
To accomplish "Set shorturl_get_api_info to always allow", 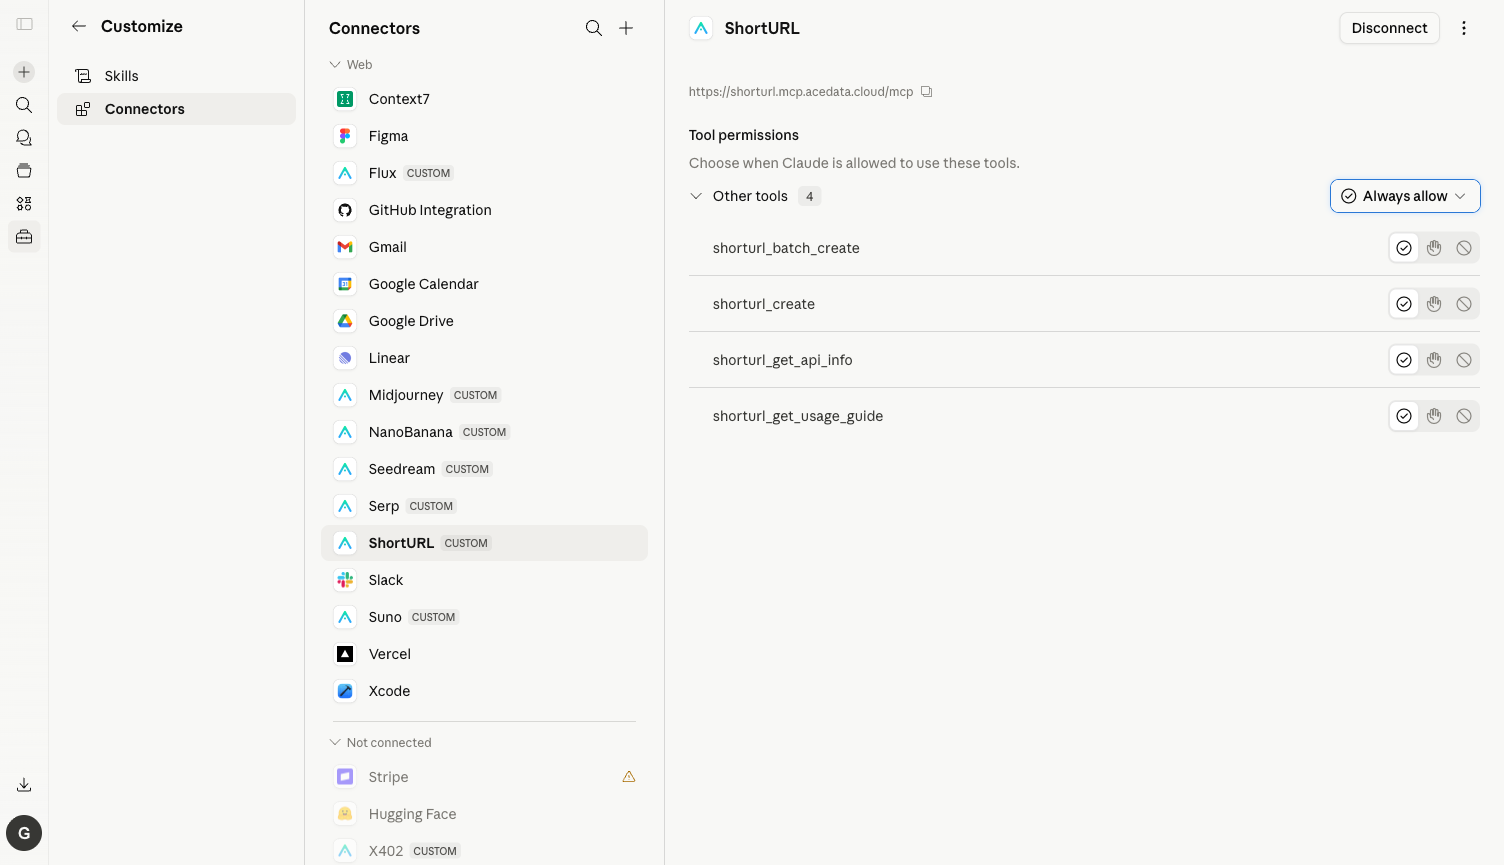I will (x=1404, y=360).
